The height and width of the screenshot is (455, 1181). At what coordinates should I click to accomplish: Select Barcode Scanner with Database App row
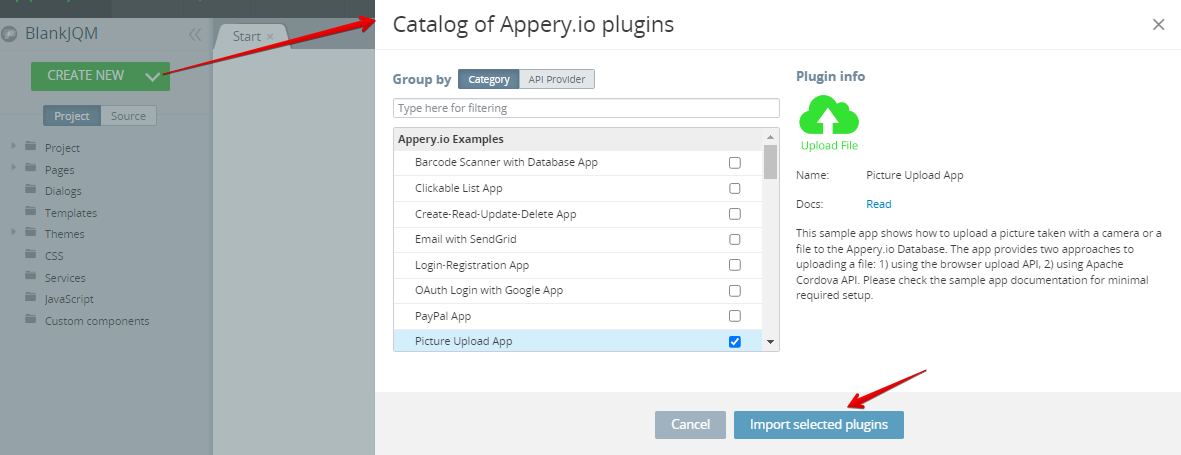point(578,163)
